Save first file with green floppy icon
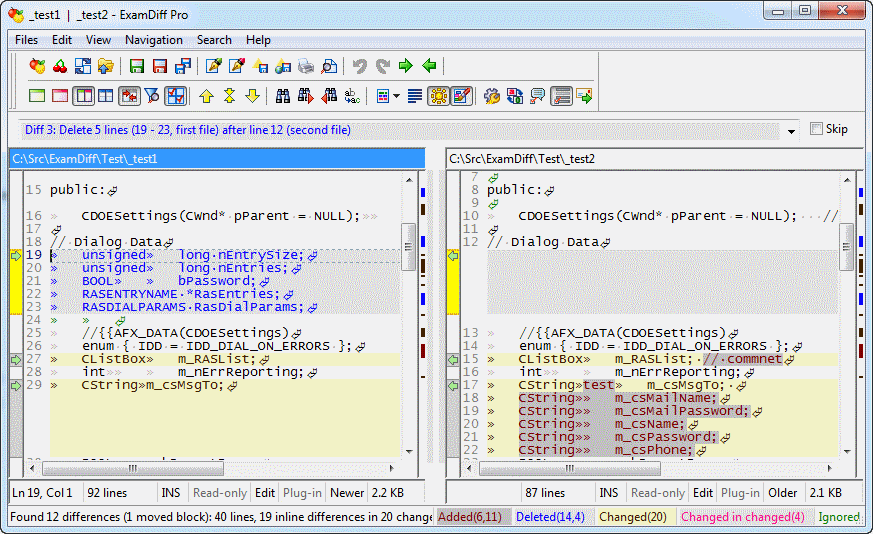 point(136,66)
